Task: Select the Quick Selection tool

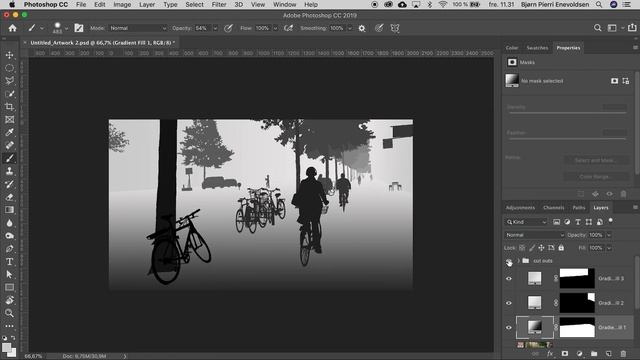Action: click(x=9, y=93)
